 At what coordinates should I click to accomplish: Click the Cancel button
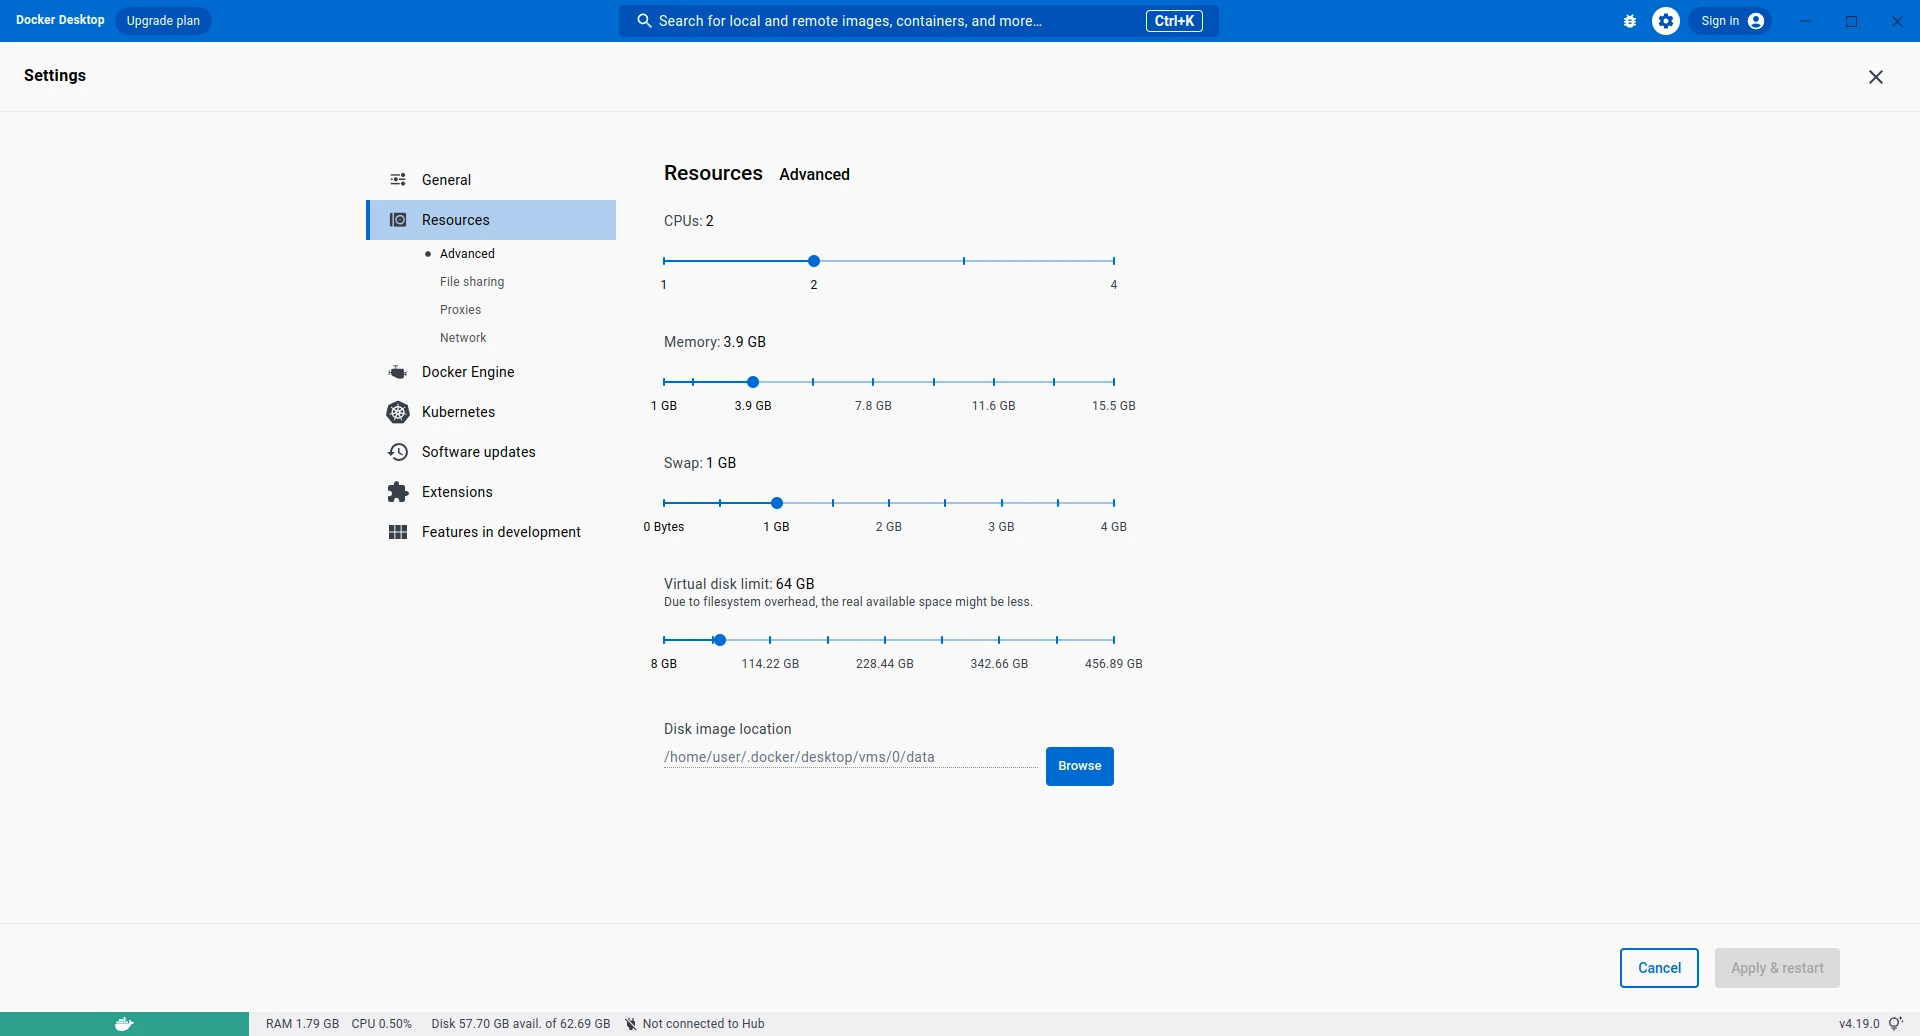point(1659,968)
